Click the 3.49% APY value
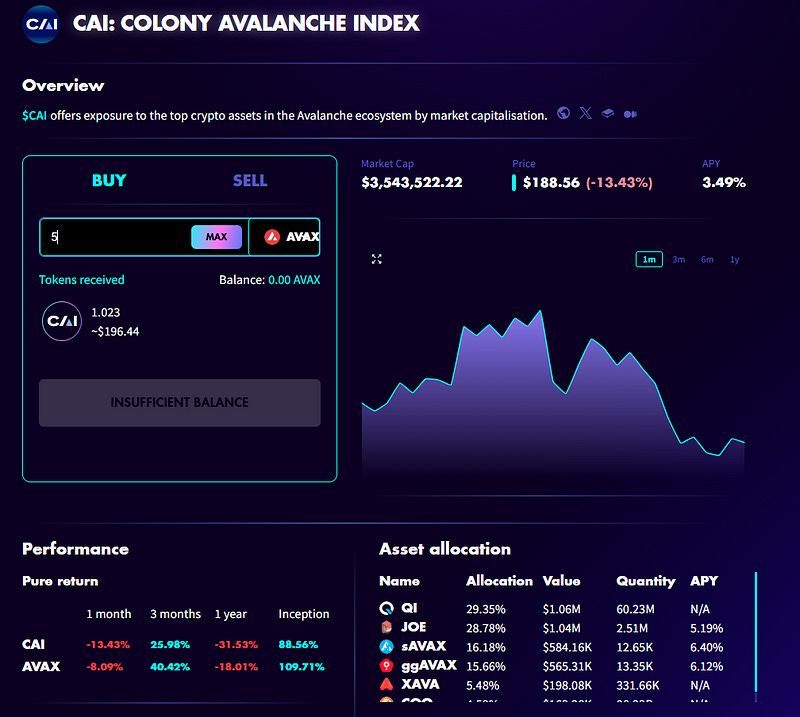800x717 pixels. coord(723,183)
